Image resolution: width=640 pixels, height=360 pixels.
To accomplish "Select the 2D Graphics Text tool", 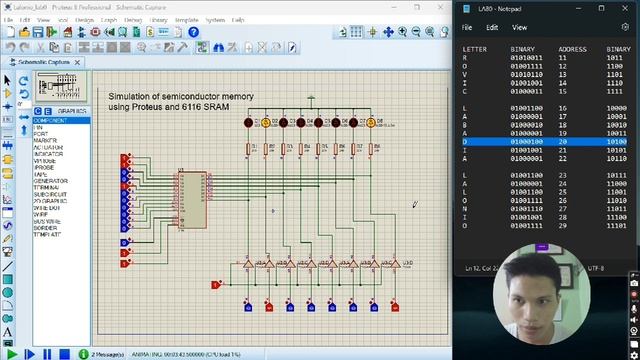I will (x=7, y=332).
